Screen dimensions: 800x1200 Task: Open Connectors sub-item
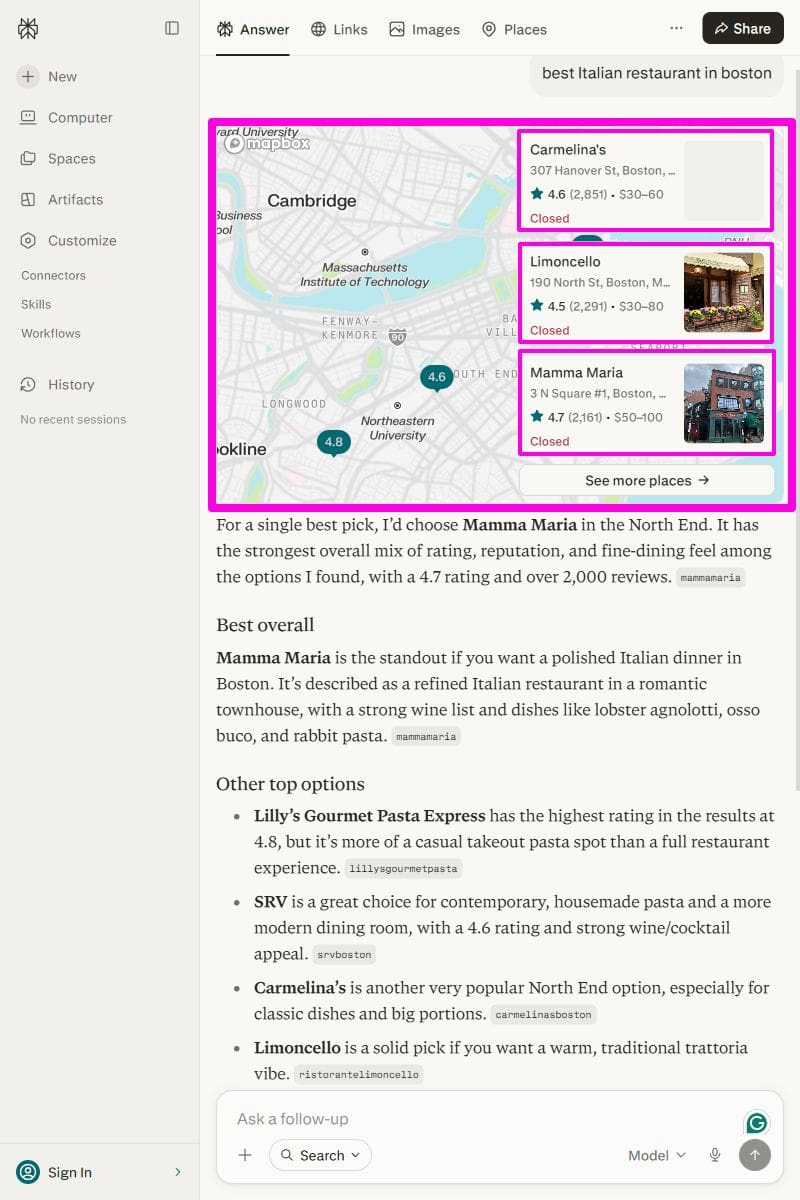pos(53,275)
